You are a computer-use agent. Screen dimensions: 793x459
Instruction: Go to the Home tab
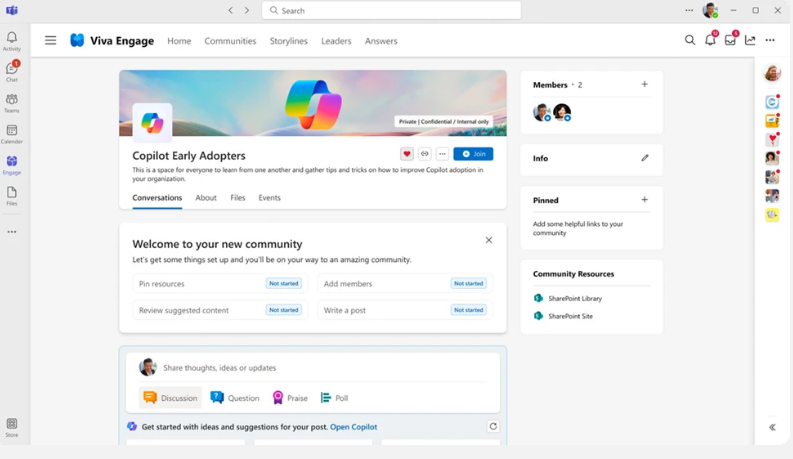coord(179,41)
